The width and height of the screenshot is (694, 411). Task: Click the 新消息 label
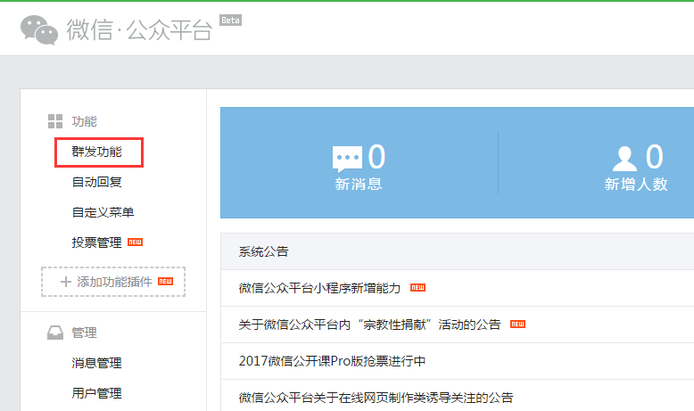[359, 184]
